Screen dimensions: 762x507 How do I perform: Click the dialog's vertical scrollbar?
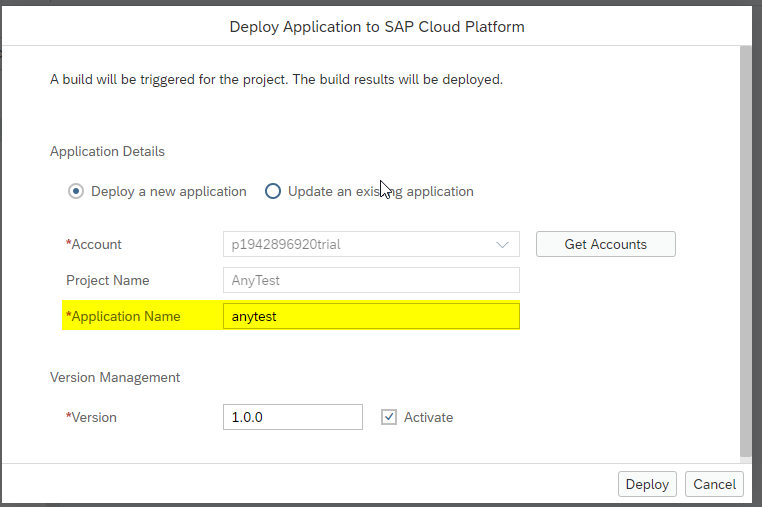pyautogui.click(x=745, y=250)
